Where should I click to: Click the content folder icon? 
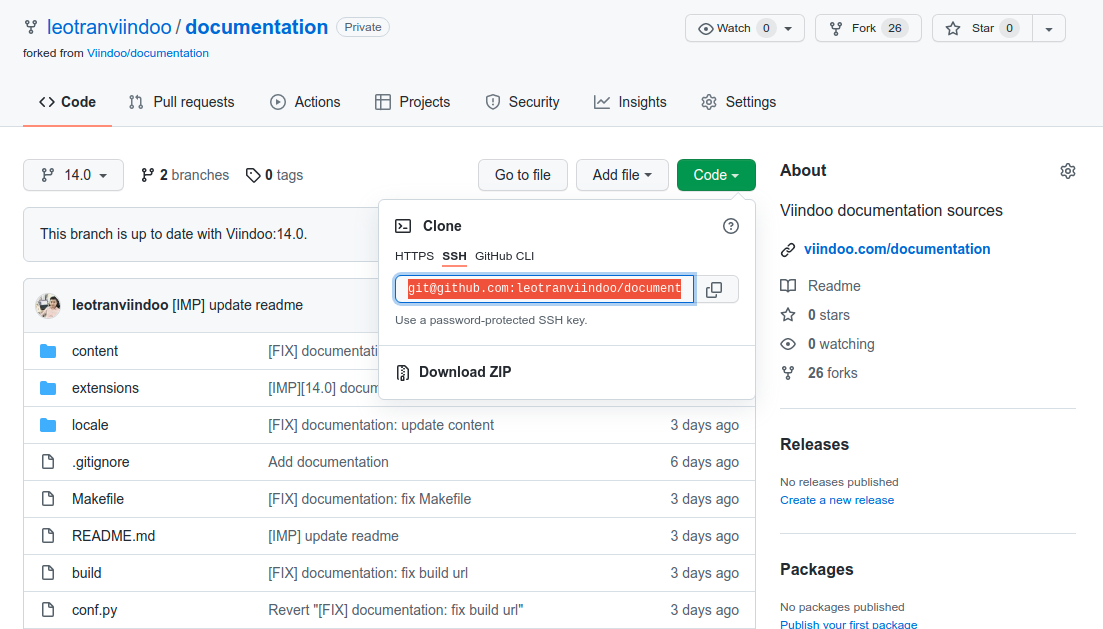tap(48, 351)
